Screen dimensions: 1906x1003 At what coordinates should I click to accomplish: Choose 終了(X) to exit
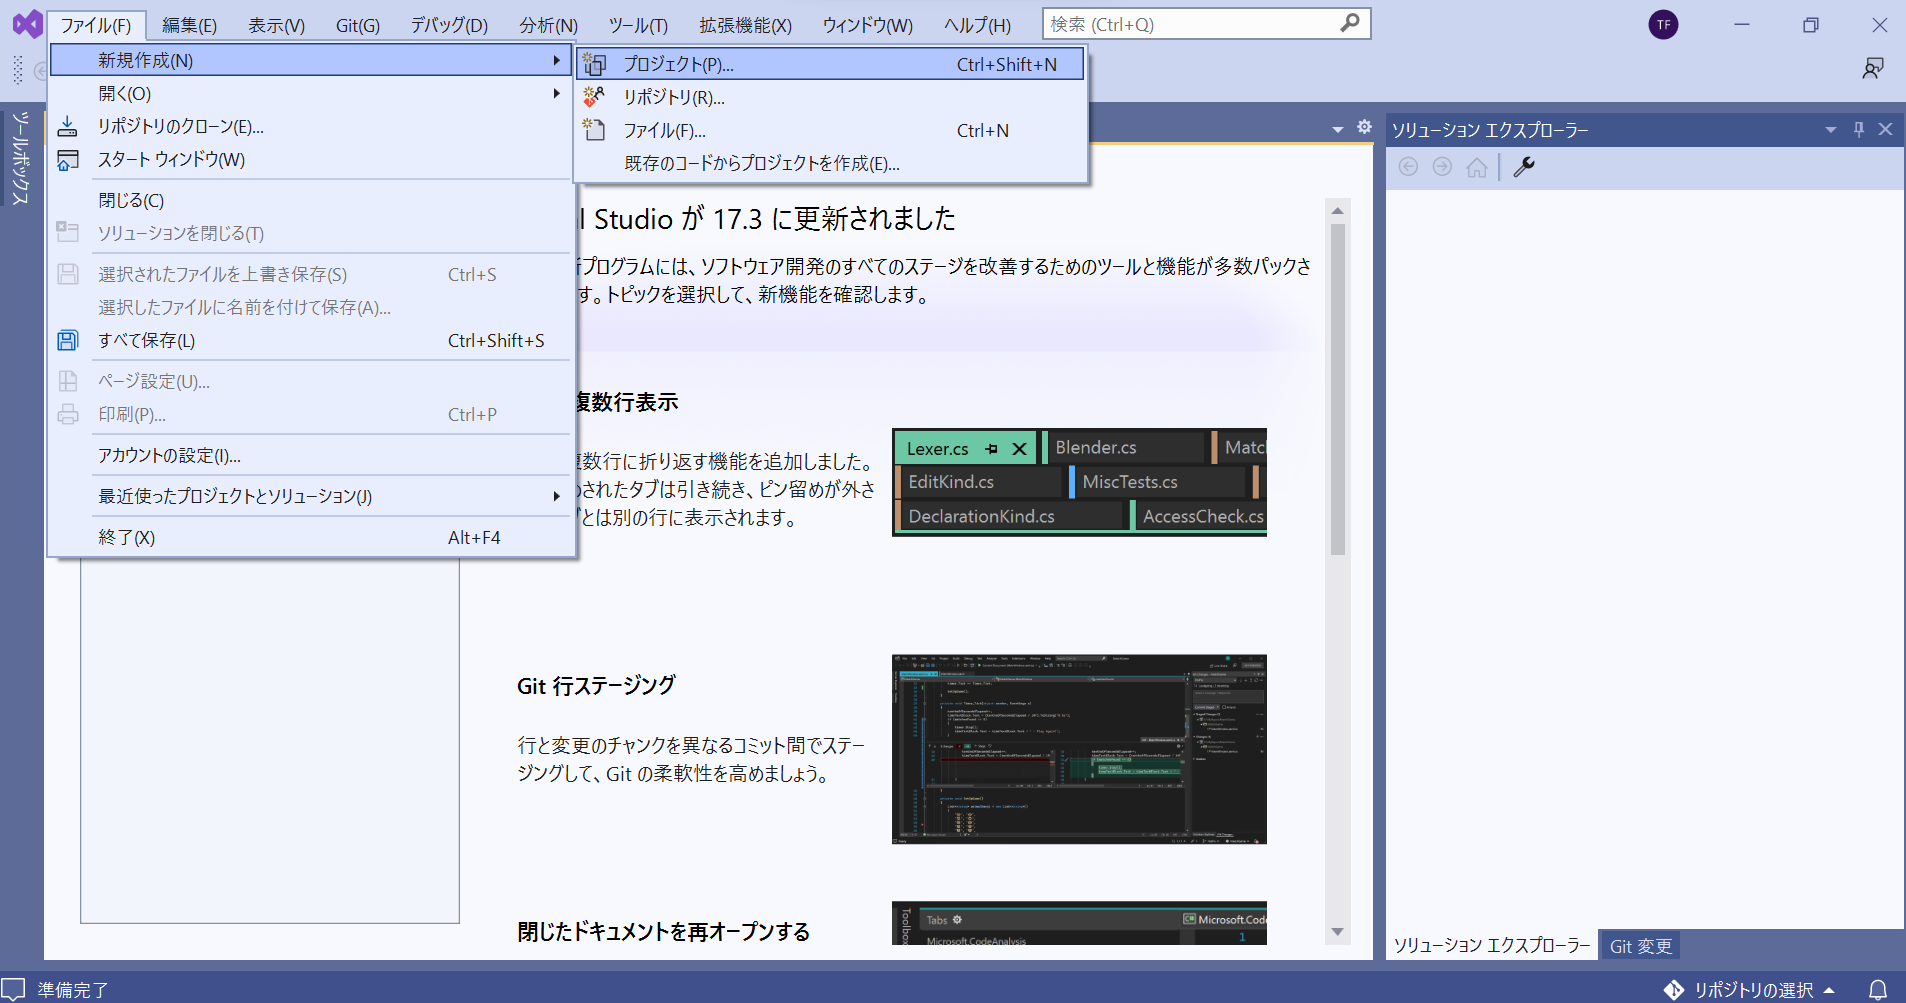(x=311, y=537)
